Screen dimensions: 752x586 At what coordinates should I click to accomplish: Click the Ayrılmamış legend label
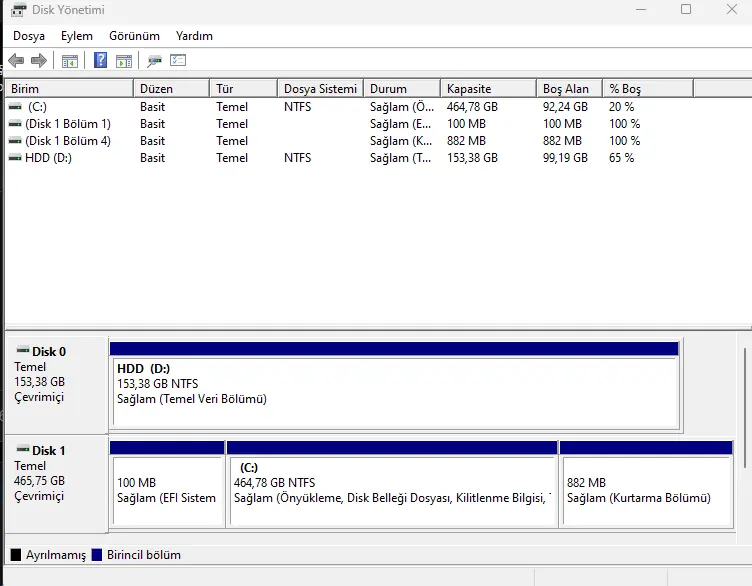(x=56, y=555)
